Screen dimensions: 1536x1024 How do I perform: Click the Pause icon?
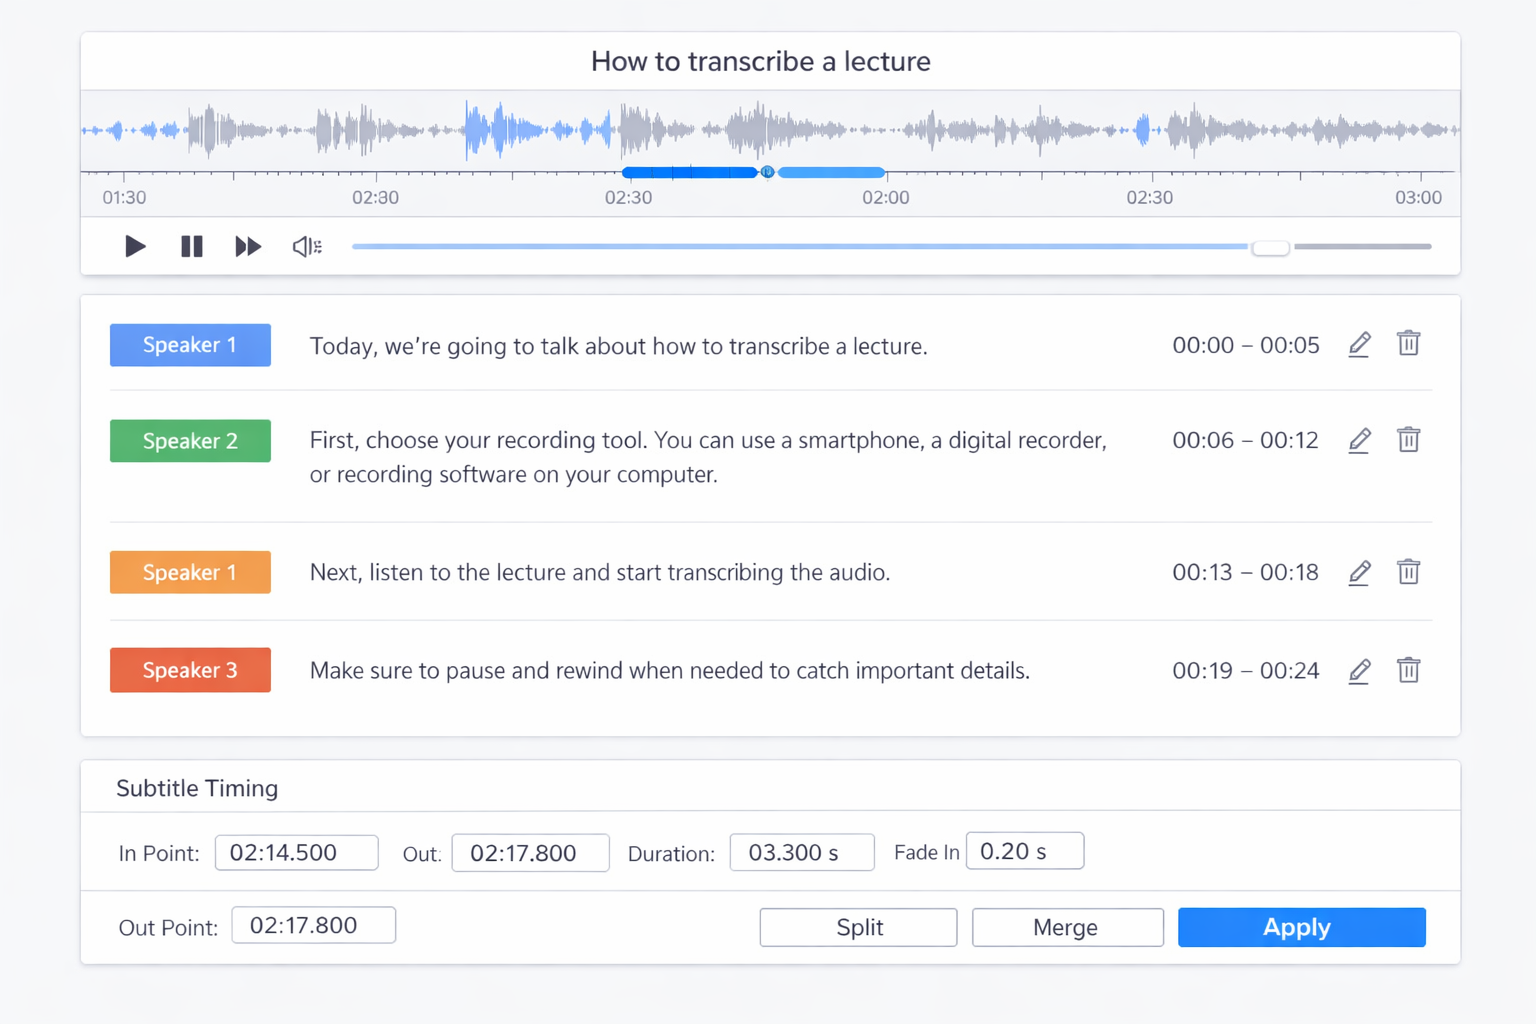191,246
